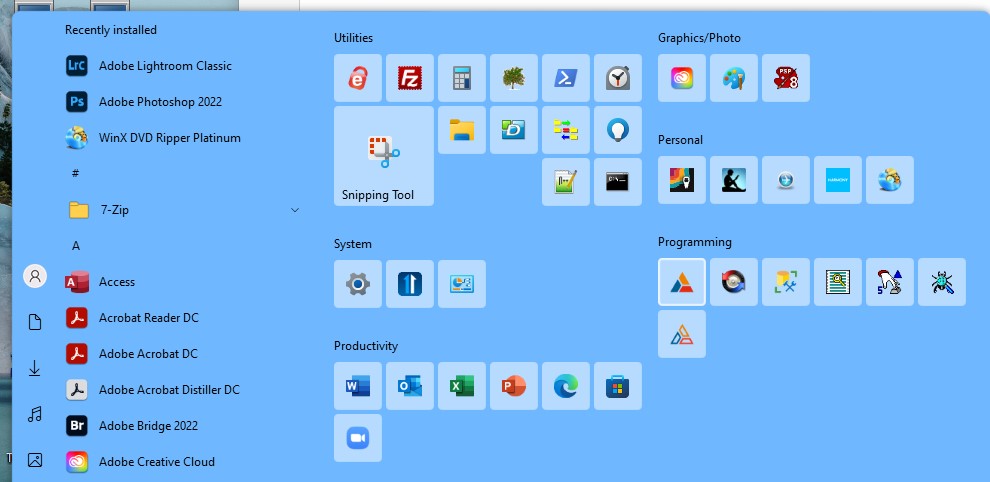Open the DVD disc tile in Personal

pyautogui.click(x=890, y=179)
